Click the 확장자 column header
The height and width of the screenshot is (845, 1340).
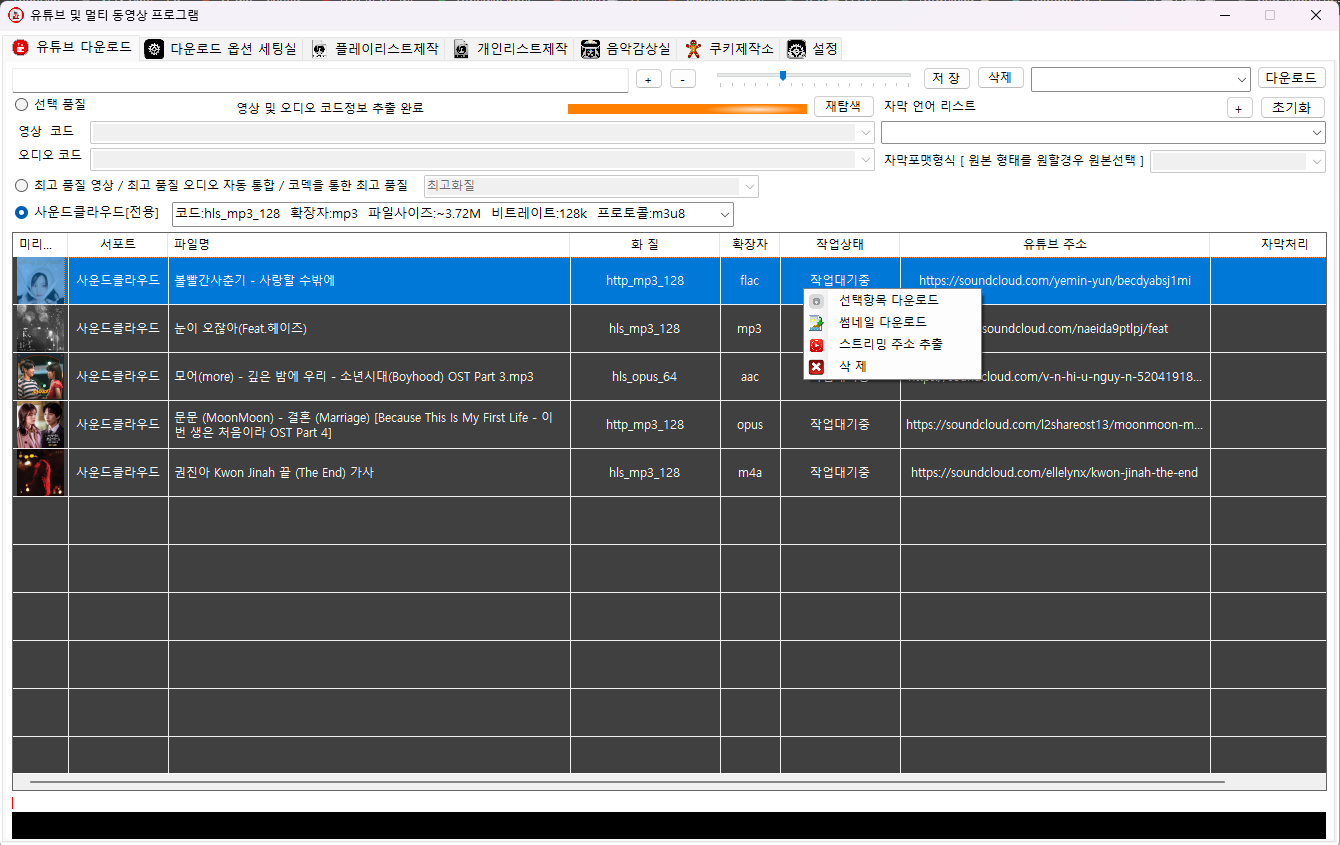[750, 245]
